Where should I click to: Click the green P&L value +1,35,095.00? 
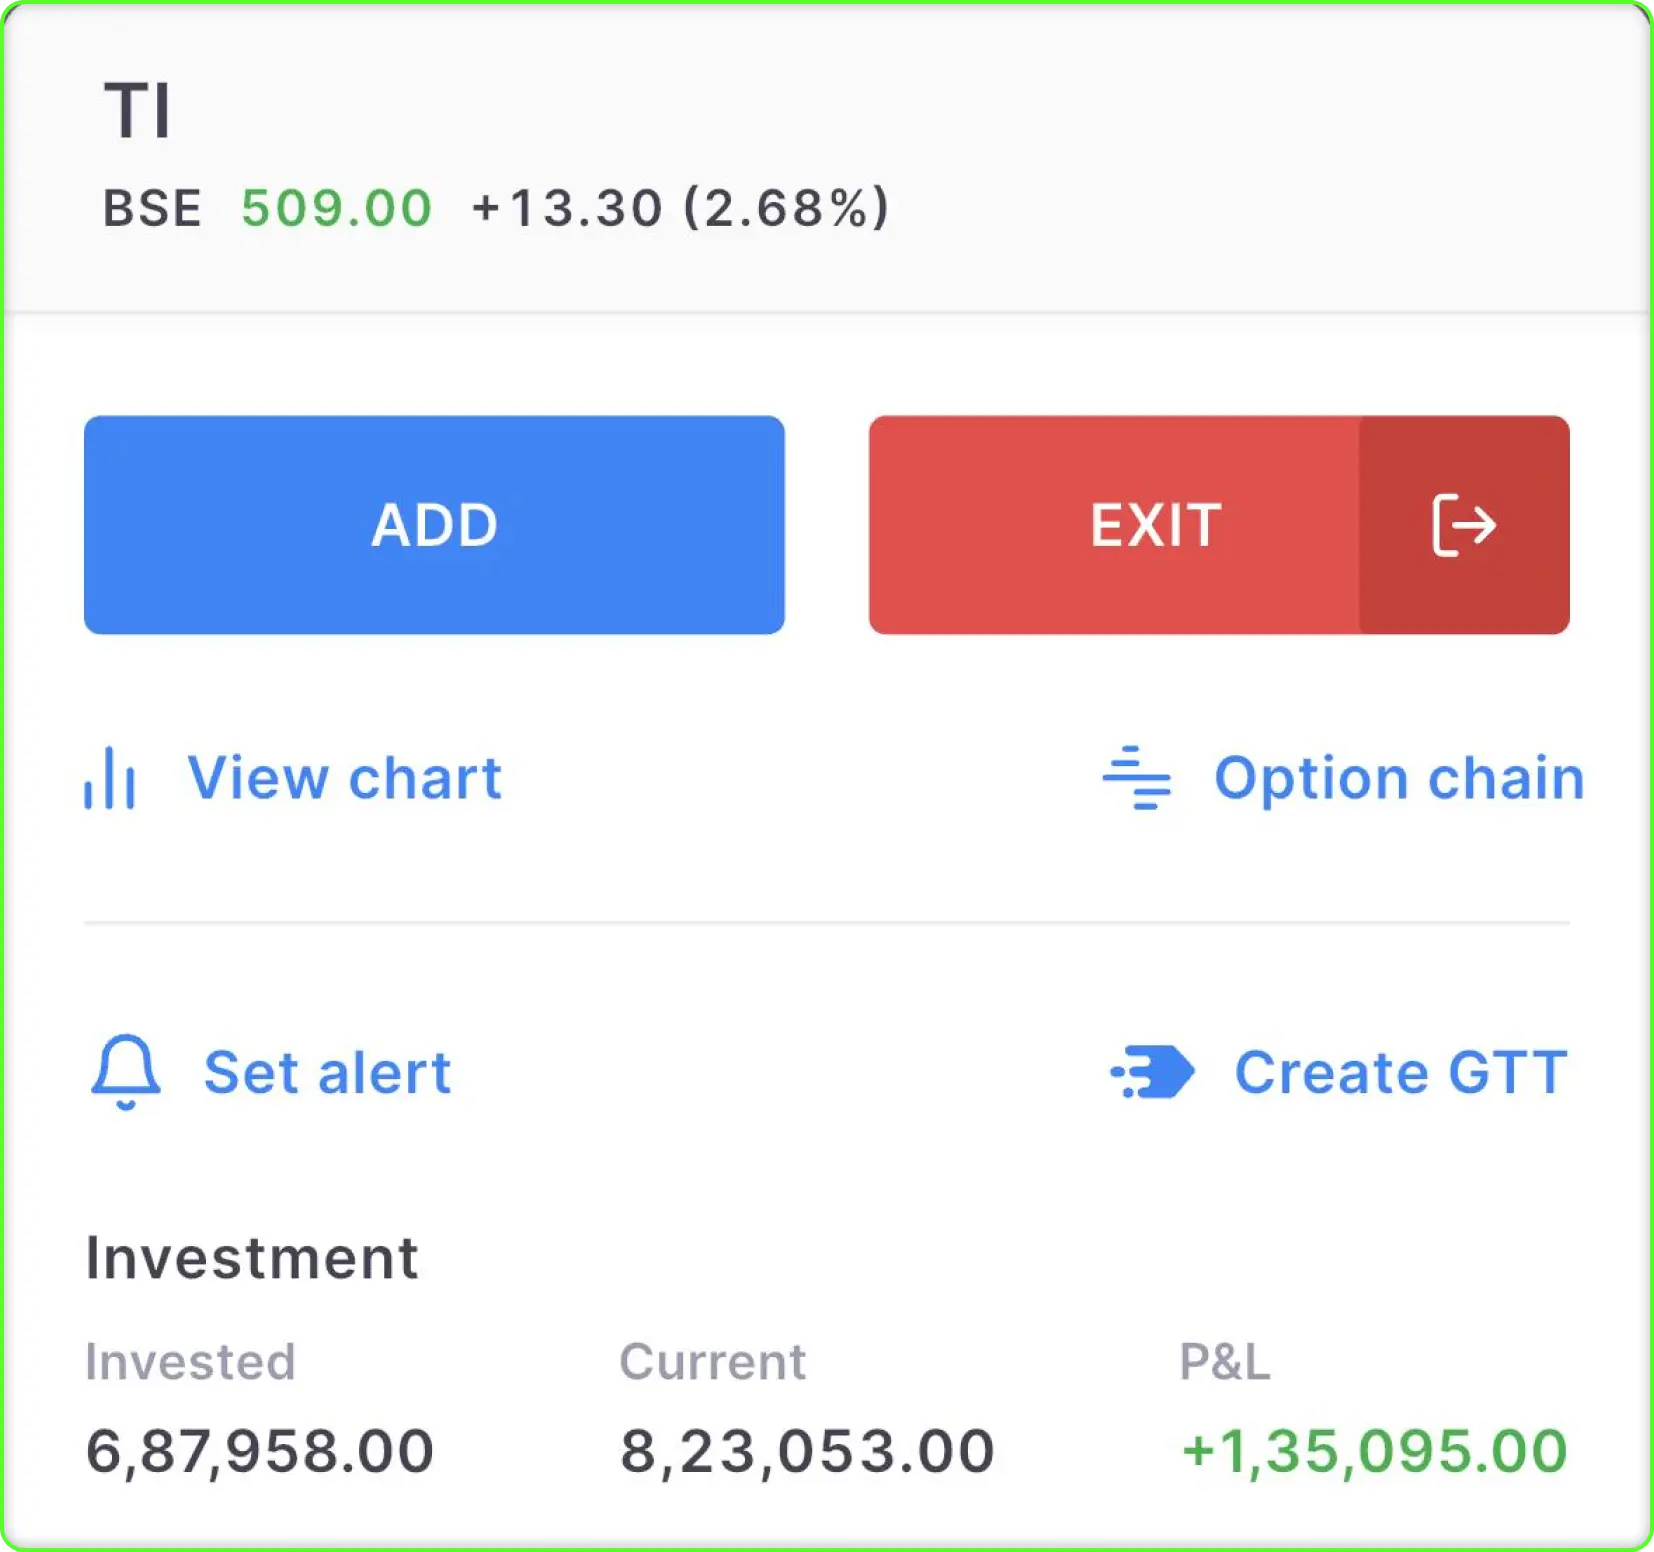(x=1374, y=1451)
